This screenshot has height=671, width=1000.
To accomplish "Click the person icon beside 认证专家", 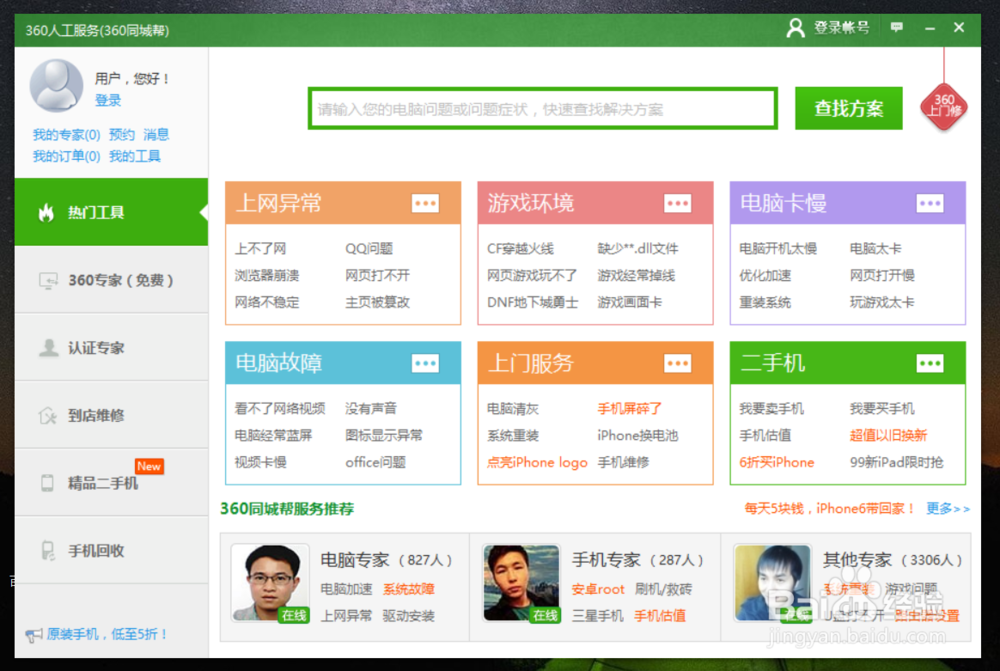I will 48,348.
